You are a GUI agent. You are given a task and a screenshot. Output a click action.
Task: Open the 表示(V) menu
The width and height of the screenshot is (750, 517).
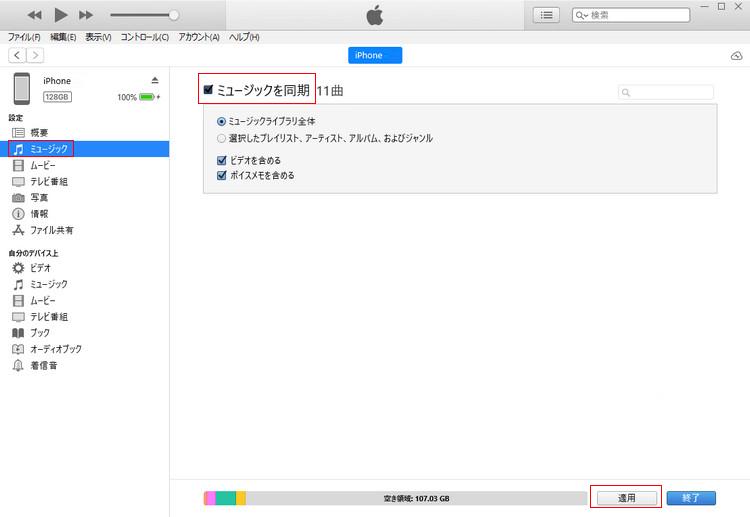98,37
